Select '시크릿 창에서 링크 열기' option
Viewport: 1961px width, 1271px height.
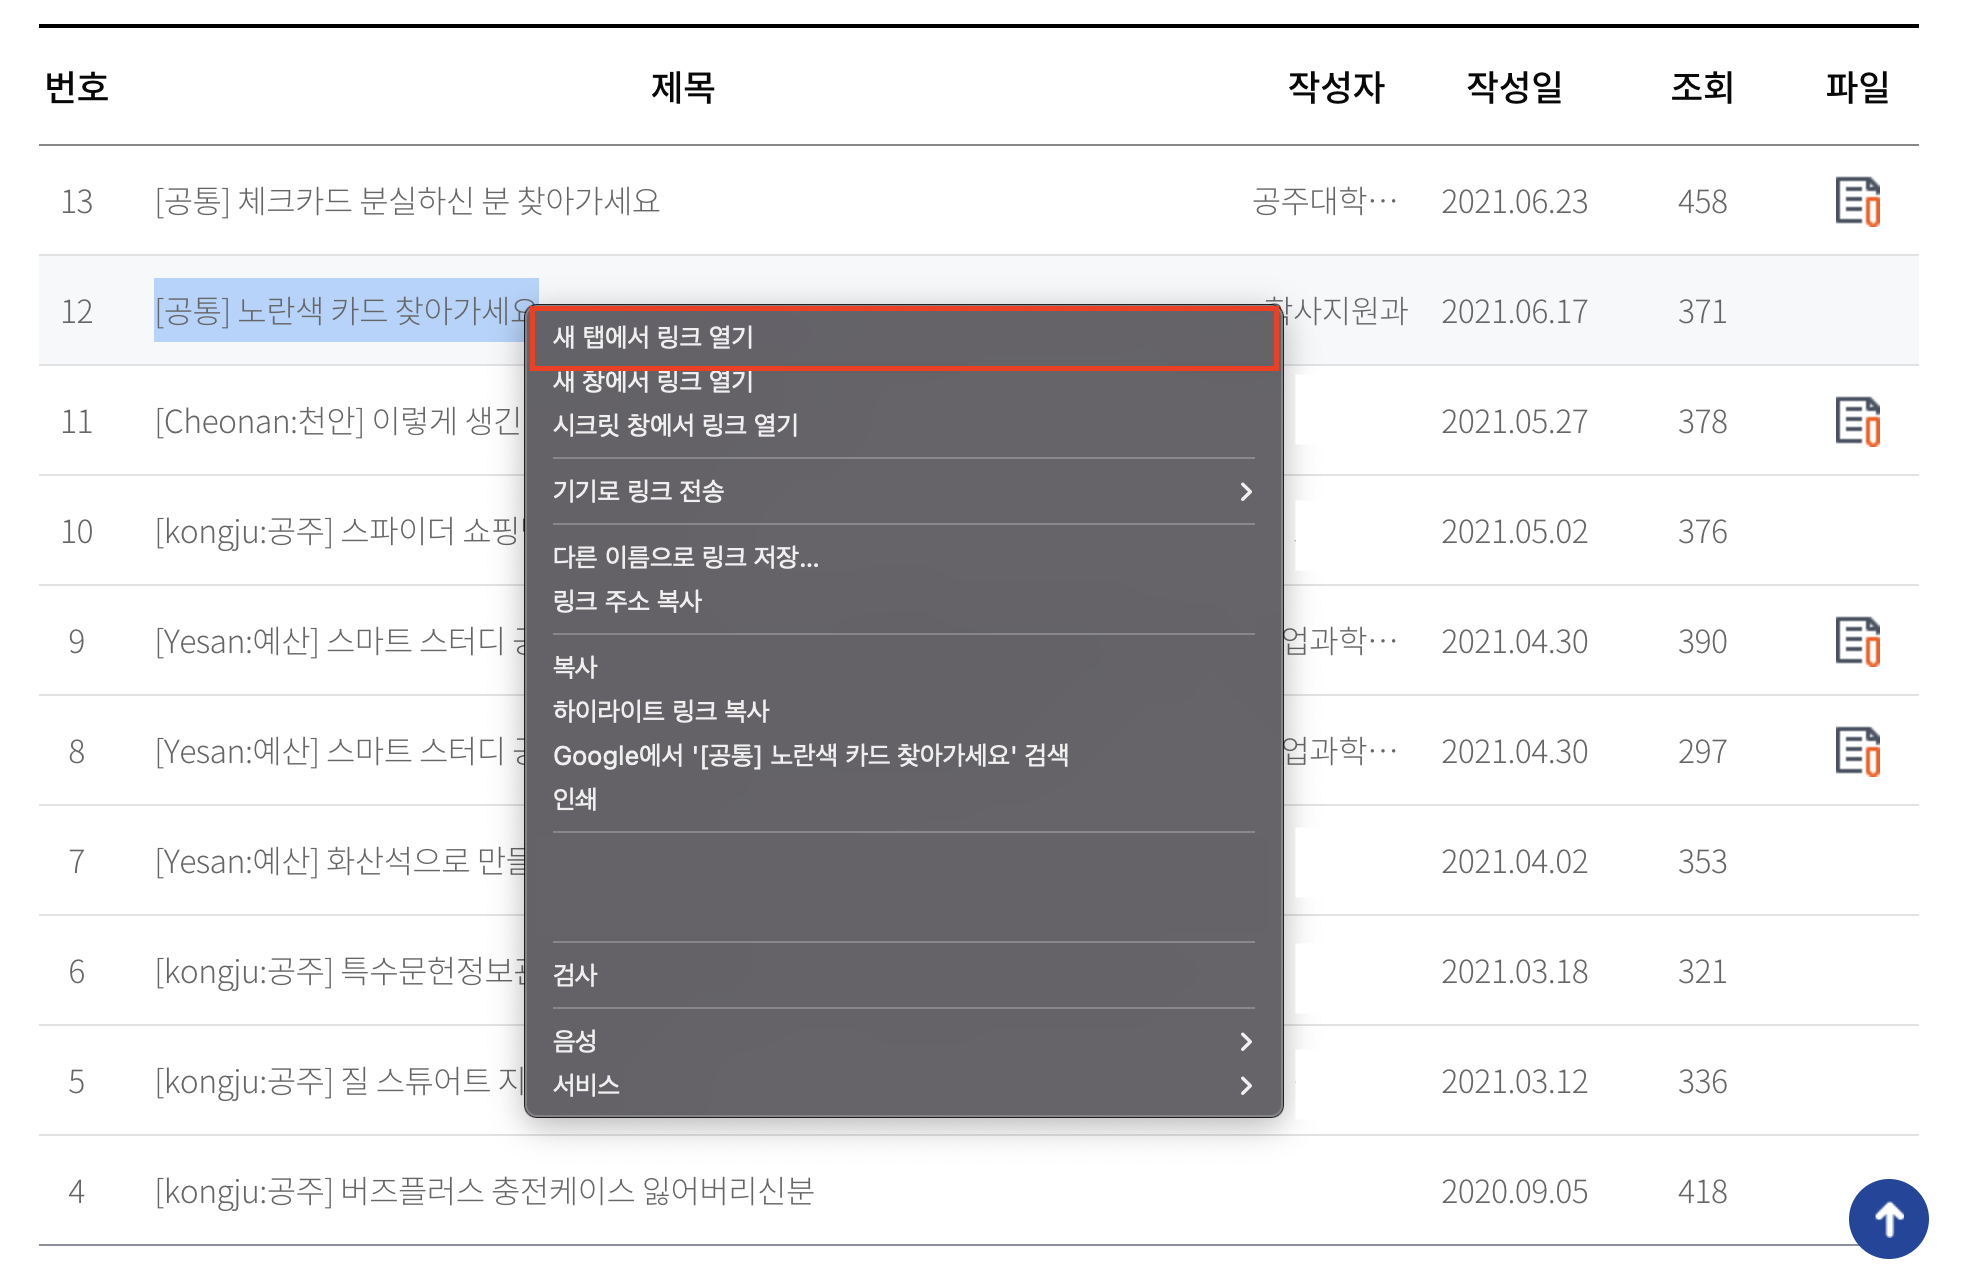[x=904, y=425]
